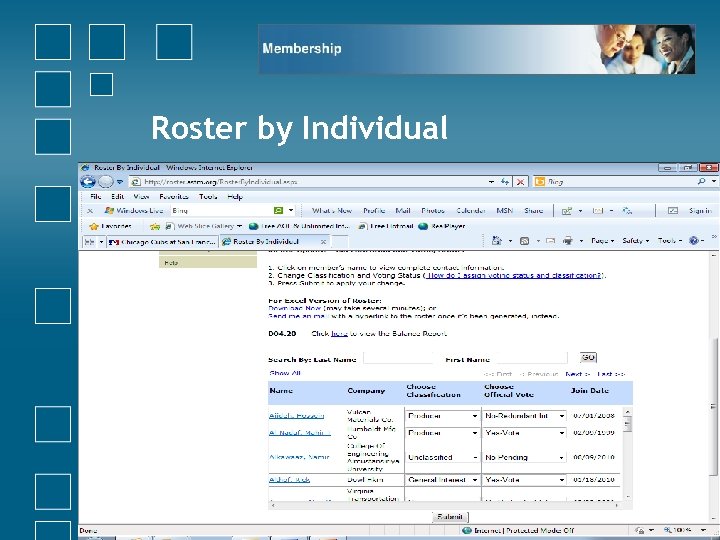Open the address bar history dropdown arrow

click(x=492, y=182)
